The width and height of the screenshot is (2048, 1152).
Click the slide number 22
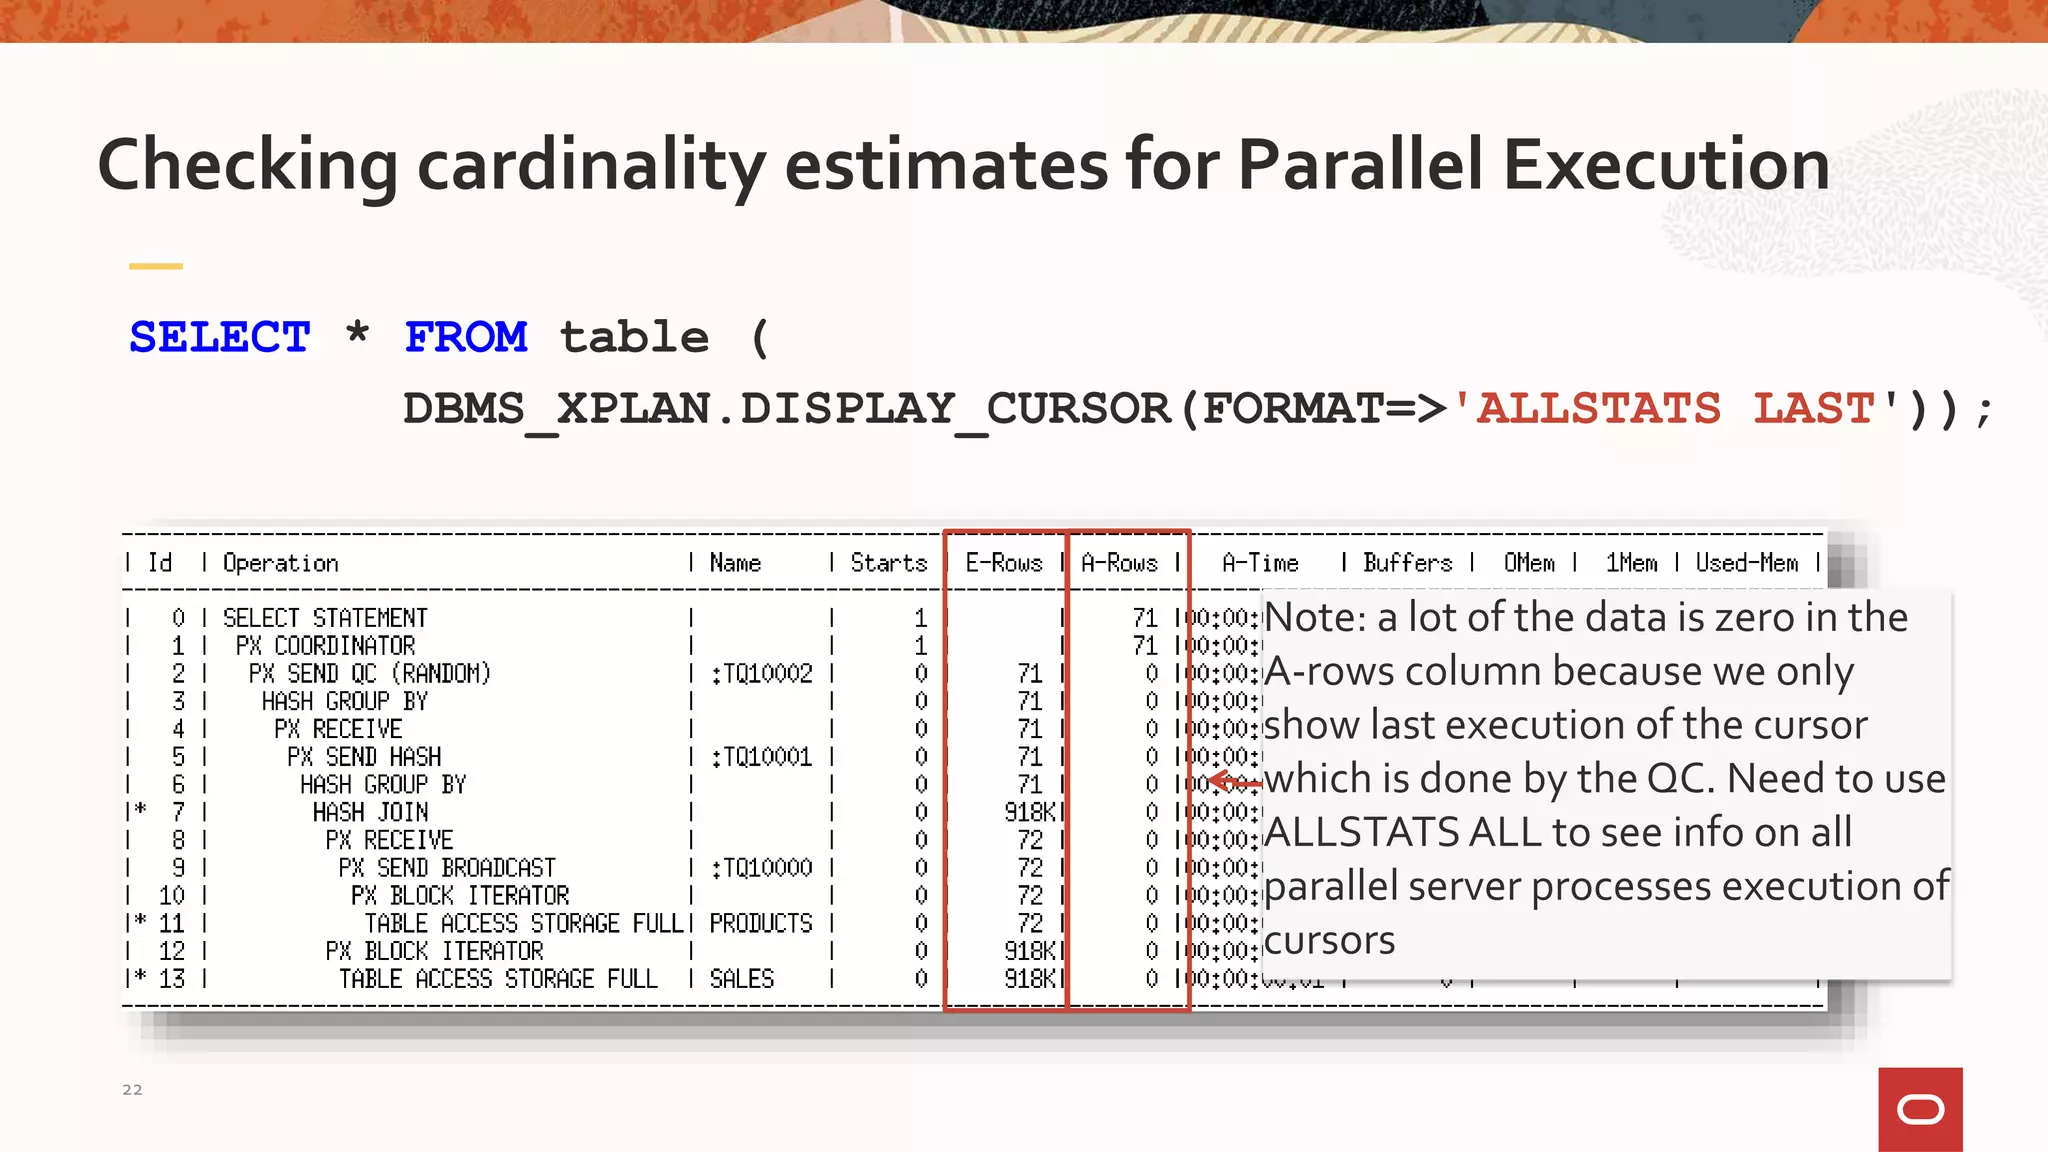132,1090
